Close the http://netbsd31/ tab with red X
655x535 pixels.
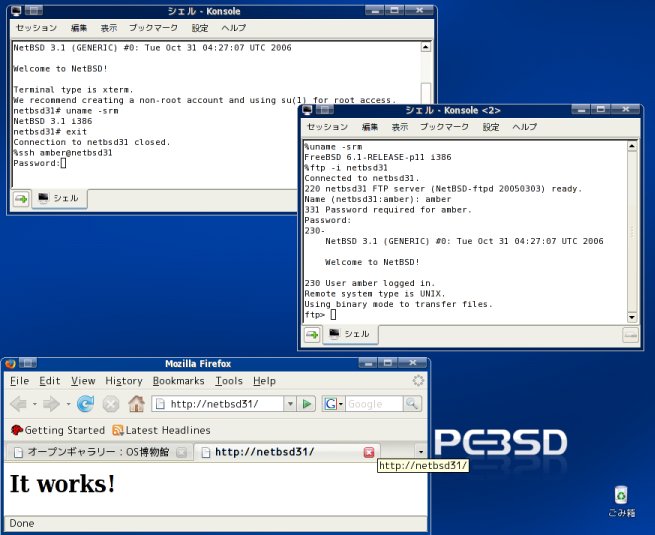(x=369, y=452)
